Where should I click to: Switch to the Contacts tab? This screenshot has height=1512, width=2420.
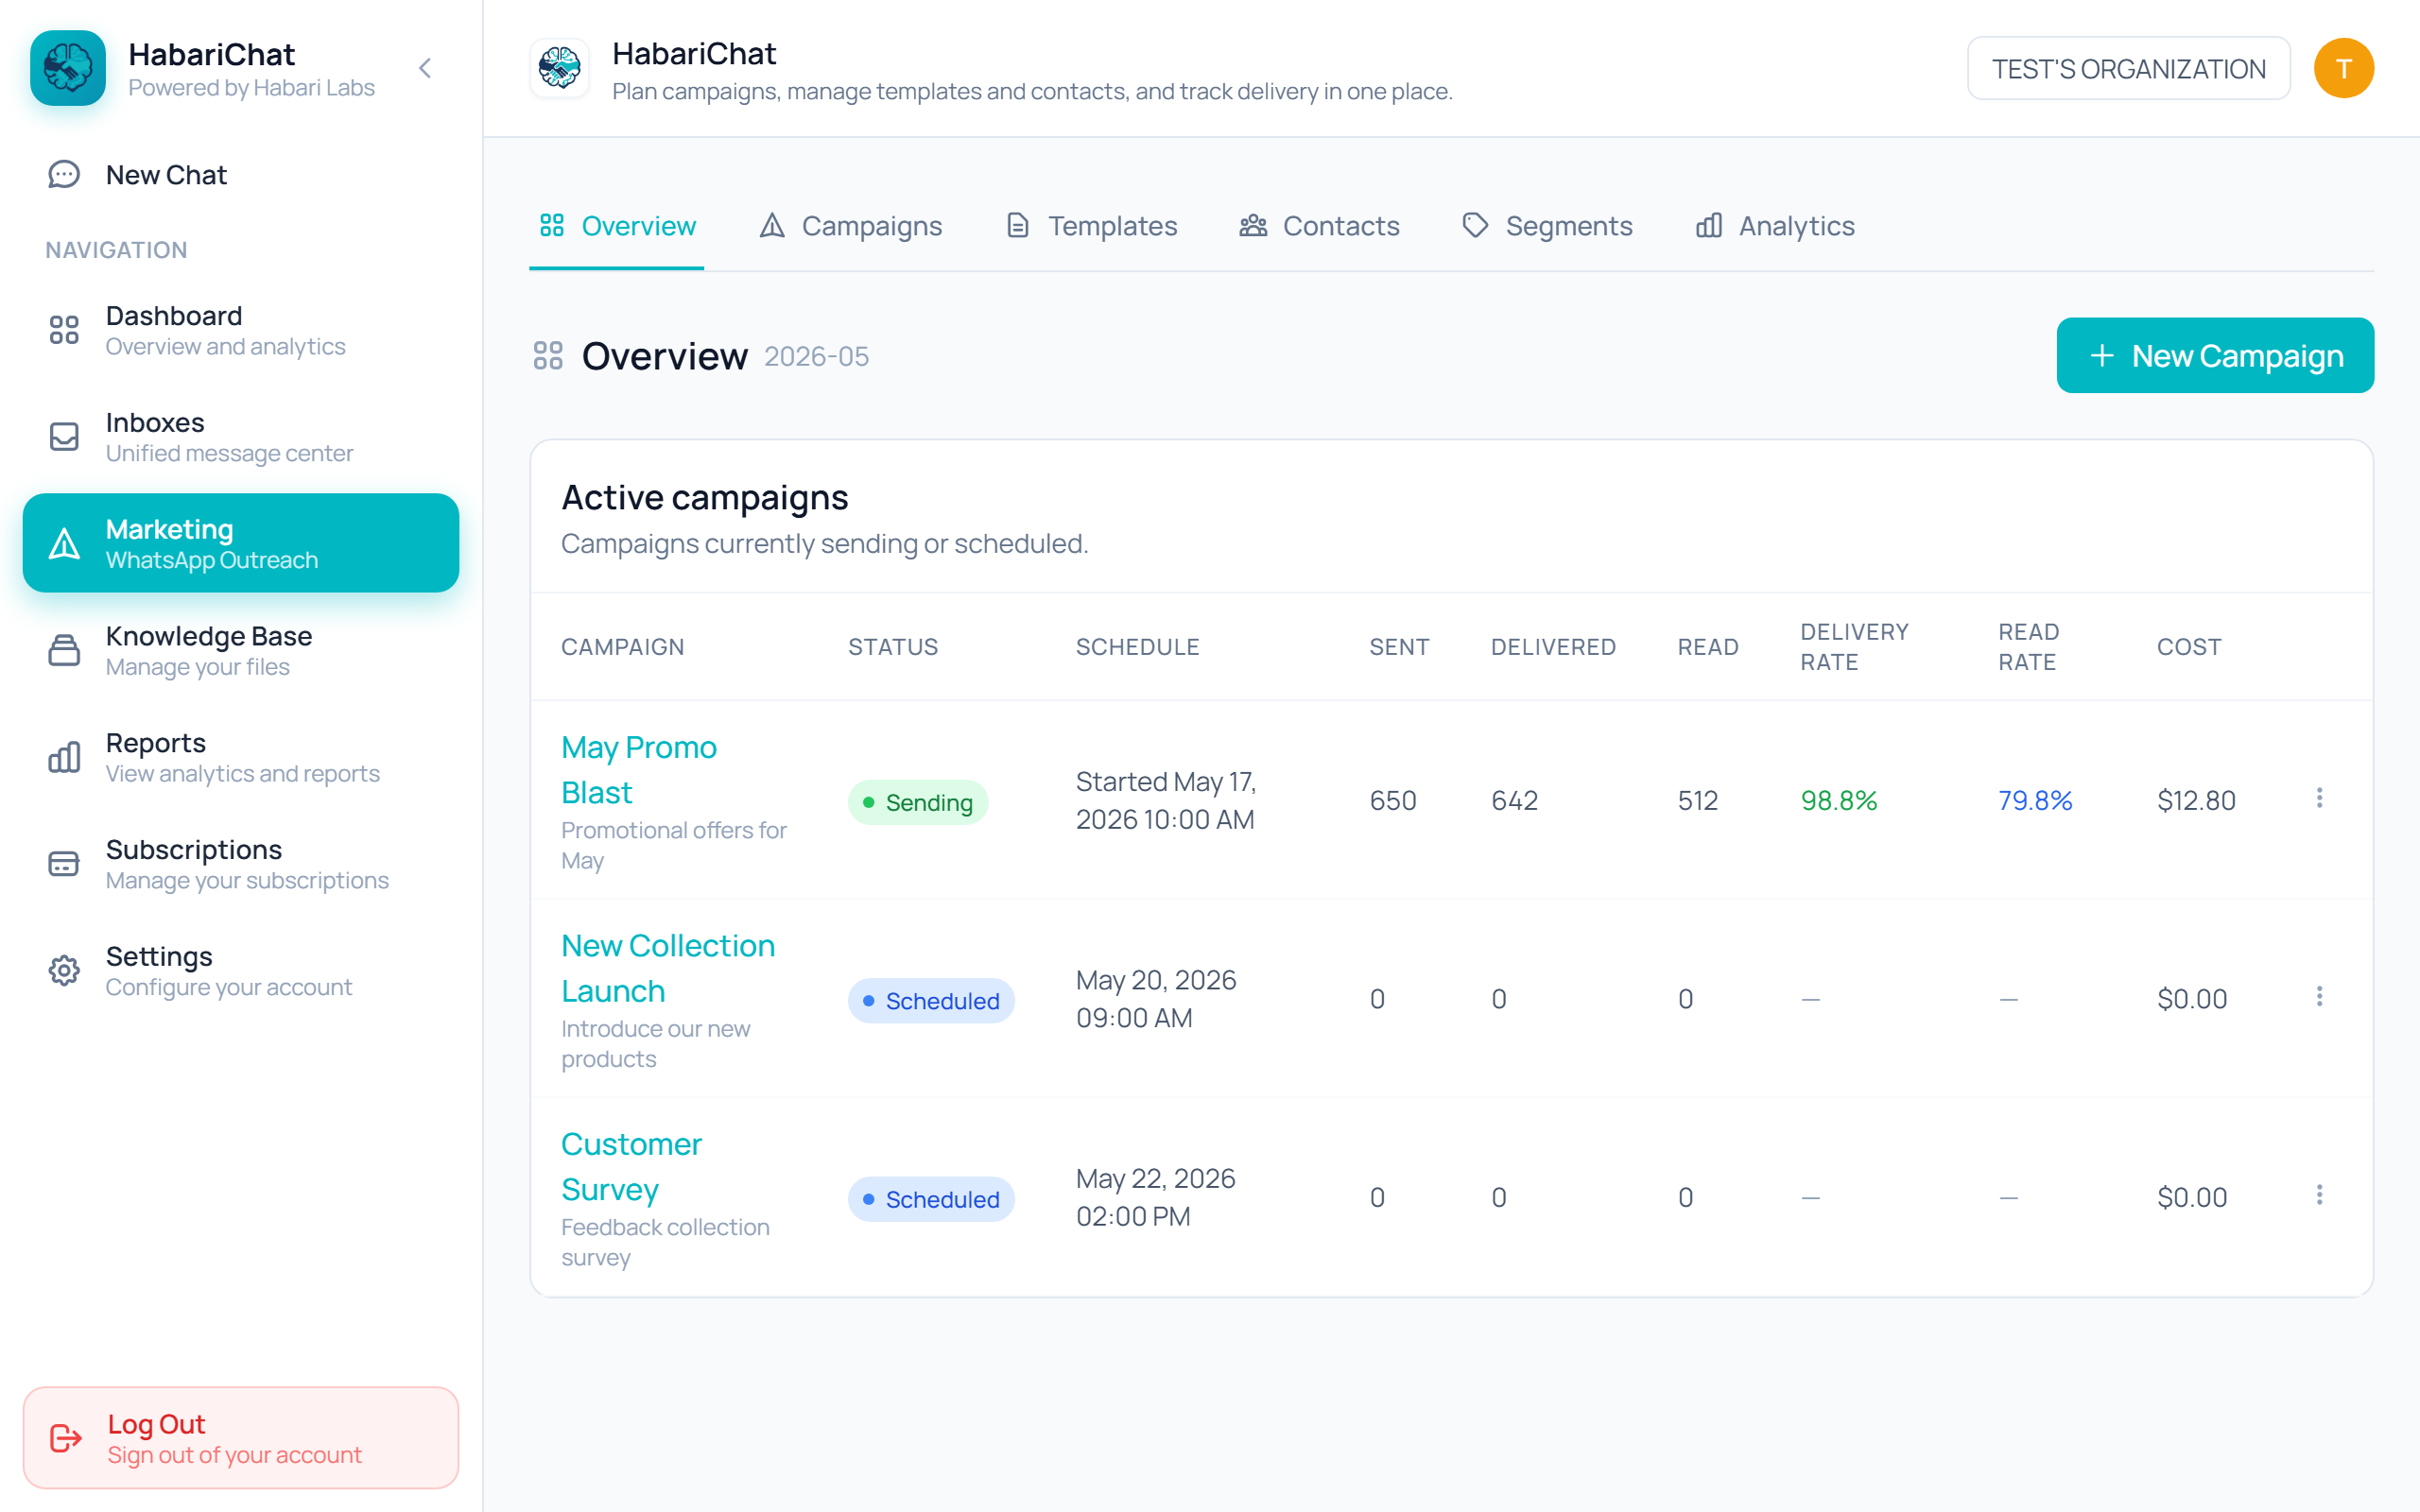coord(1319,226)
